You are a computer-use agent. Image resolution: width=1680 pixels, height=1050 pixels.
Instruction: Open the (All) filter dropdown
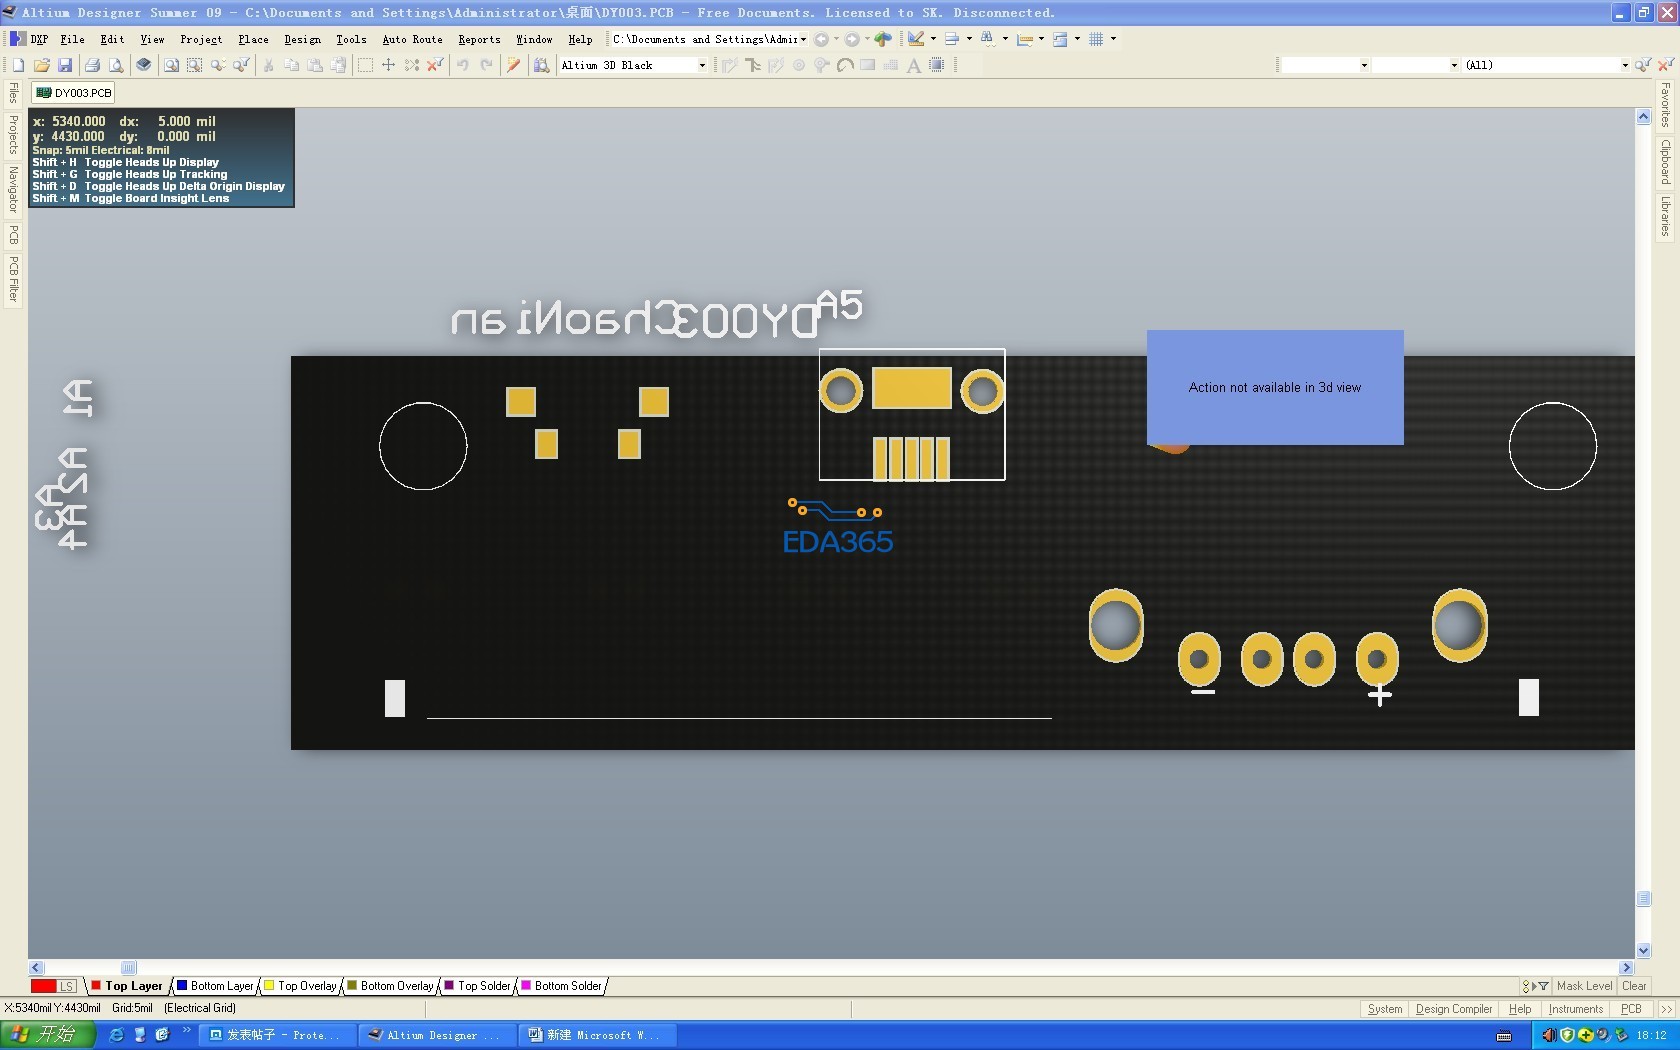tap(1624, 65)
